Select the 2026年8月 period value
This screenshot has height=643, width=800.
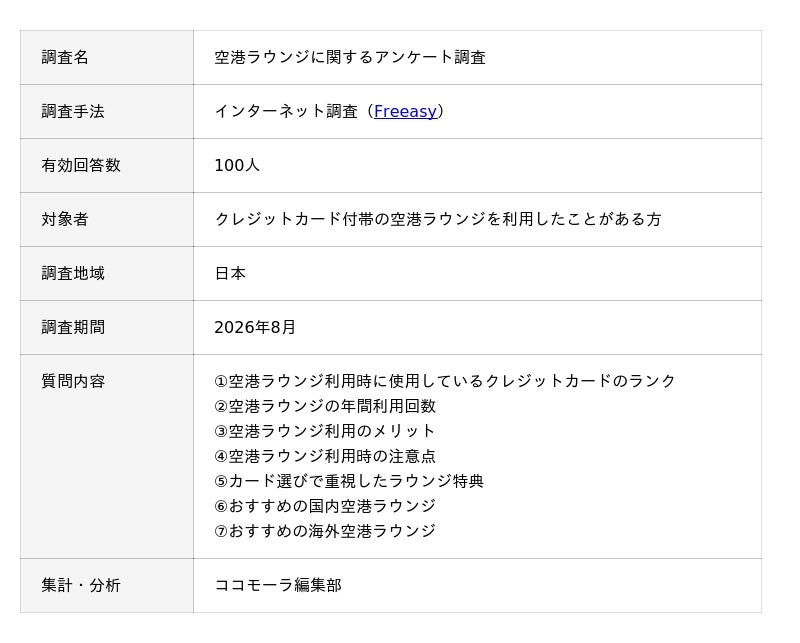point(255,328)
